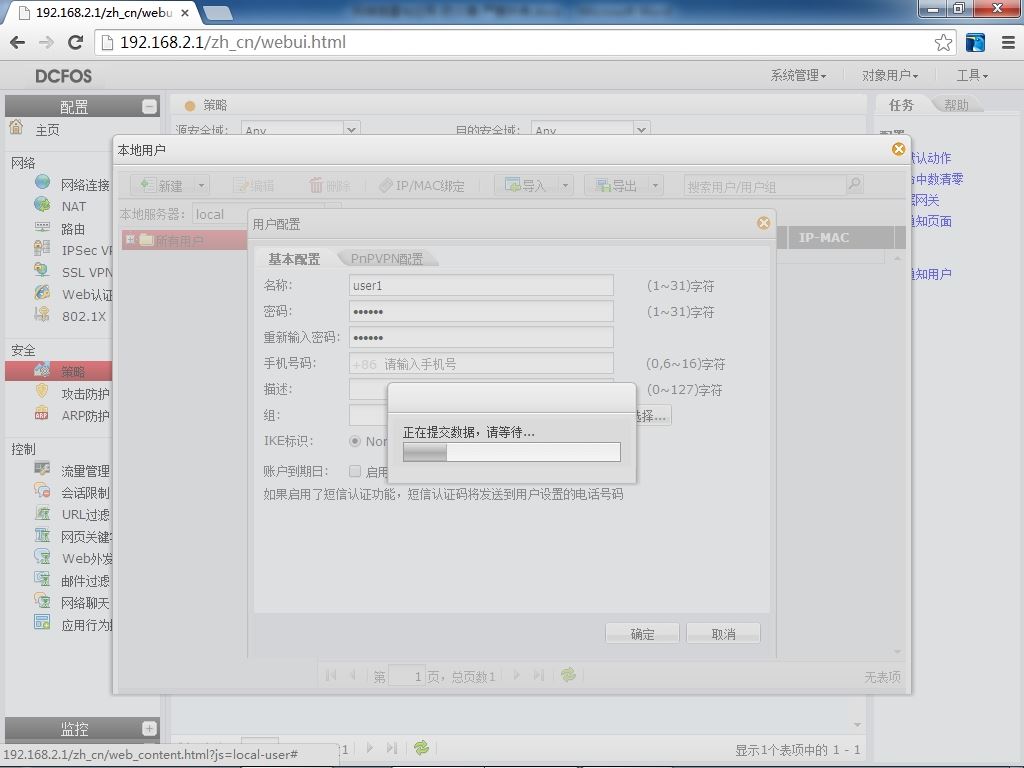Open URL过滤 icon in sidebar
The image size is (1024, 768).
tap(42, 513)
